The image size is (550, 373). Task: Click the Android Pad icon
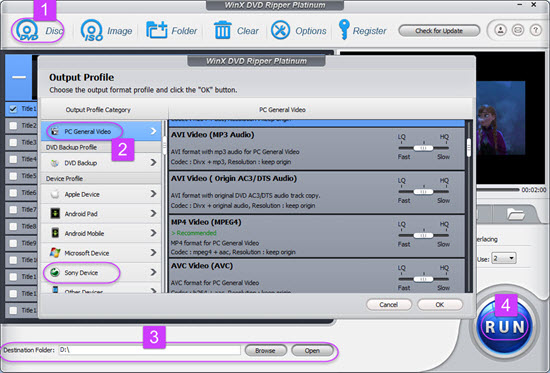click(x=55, y=213)
